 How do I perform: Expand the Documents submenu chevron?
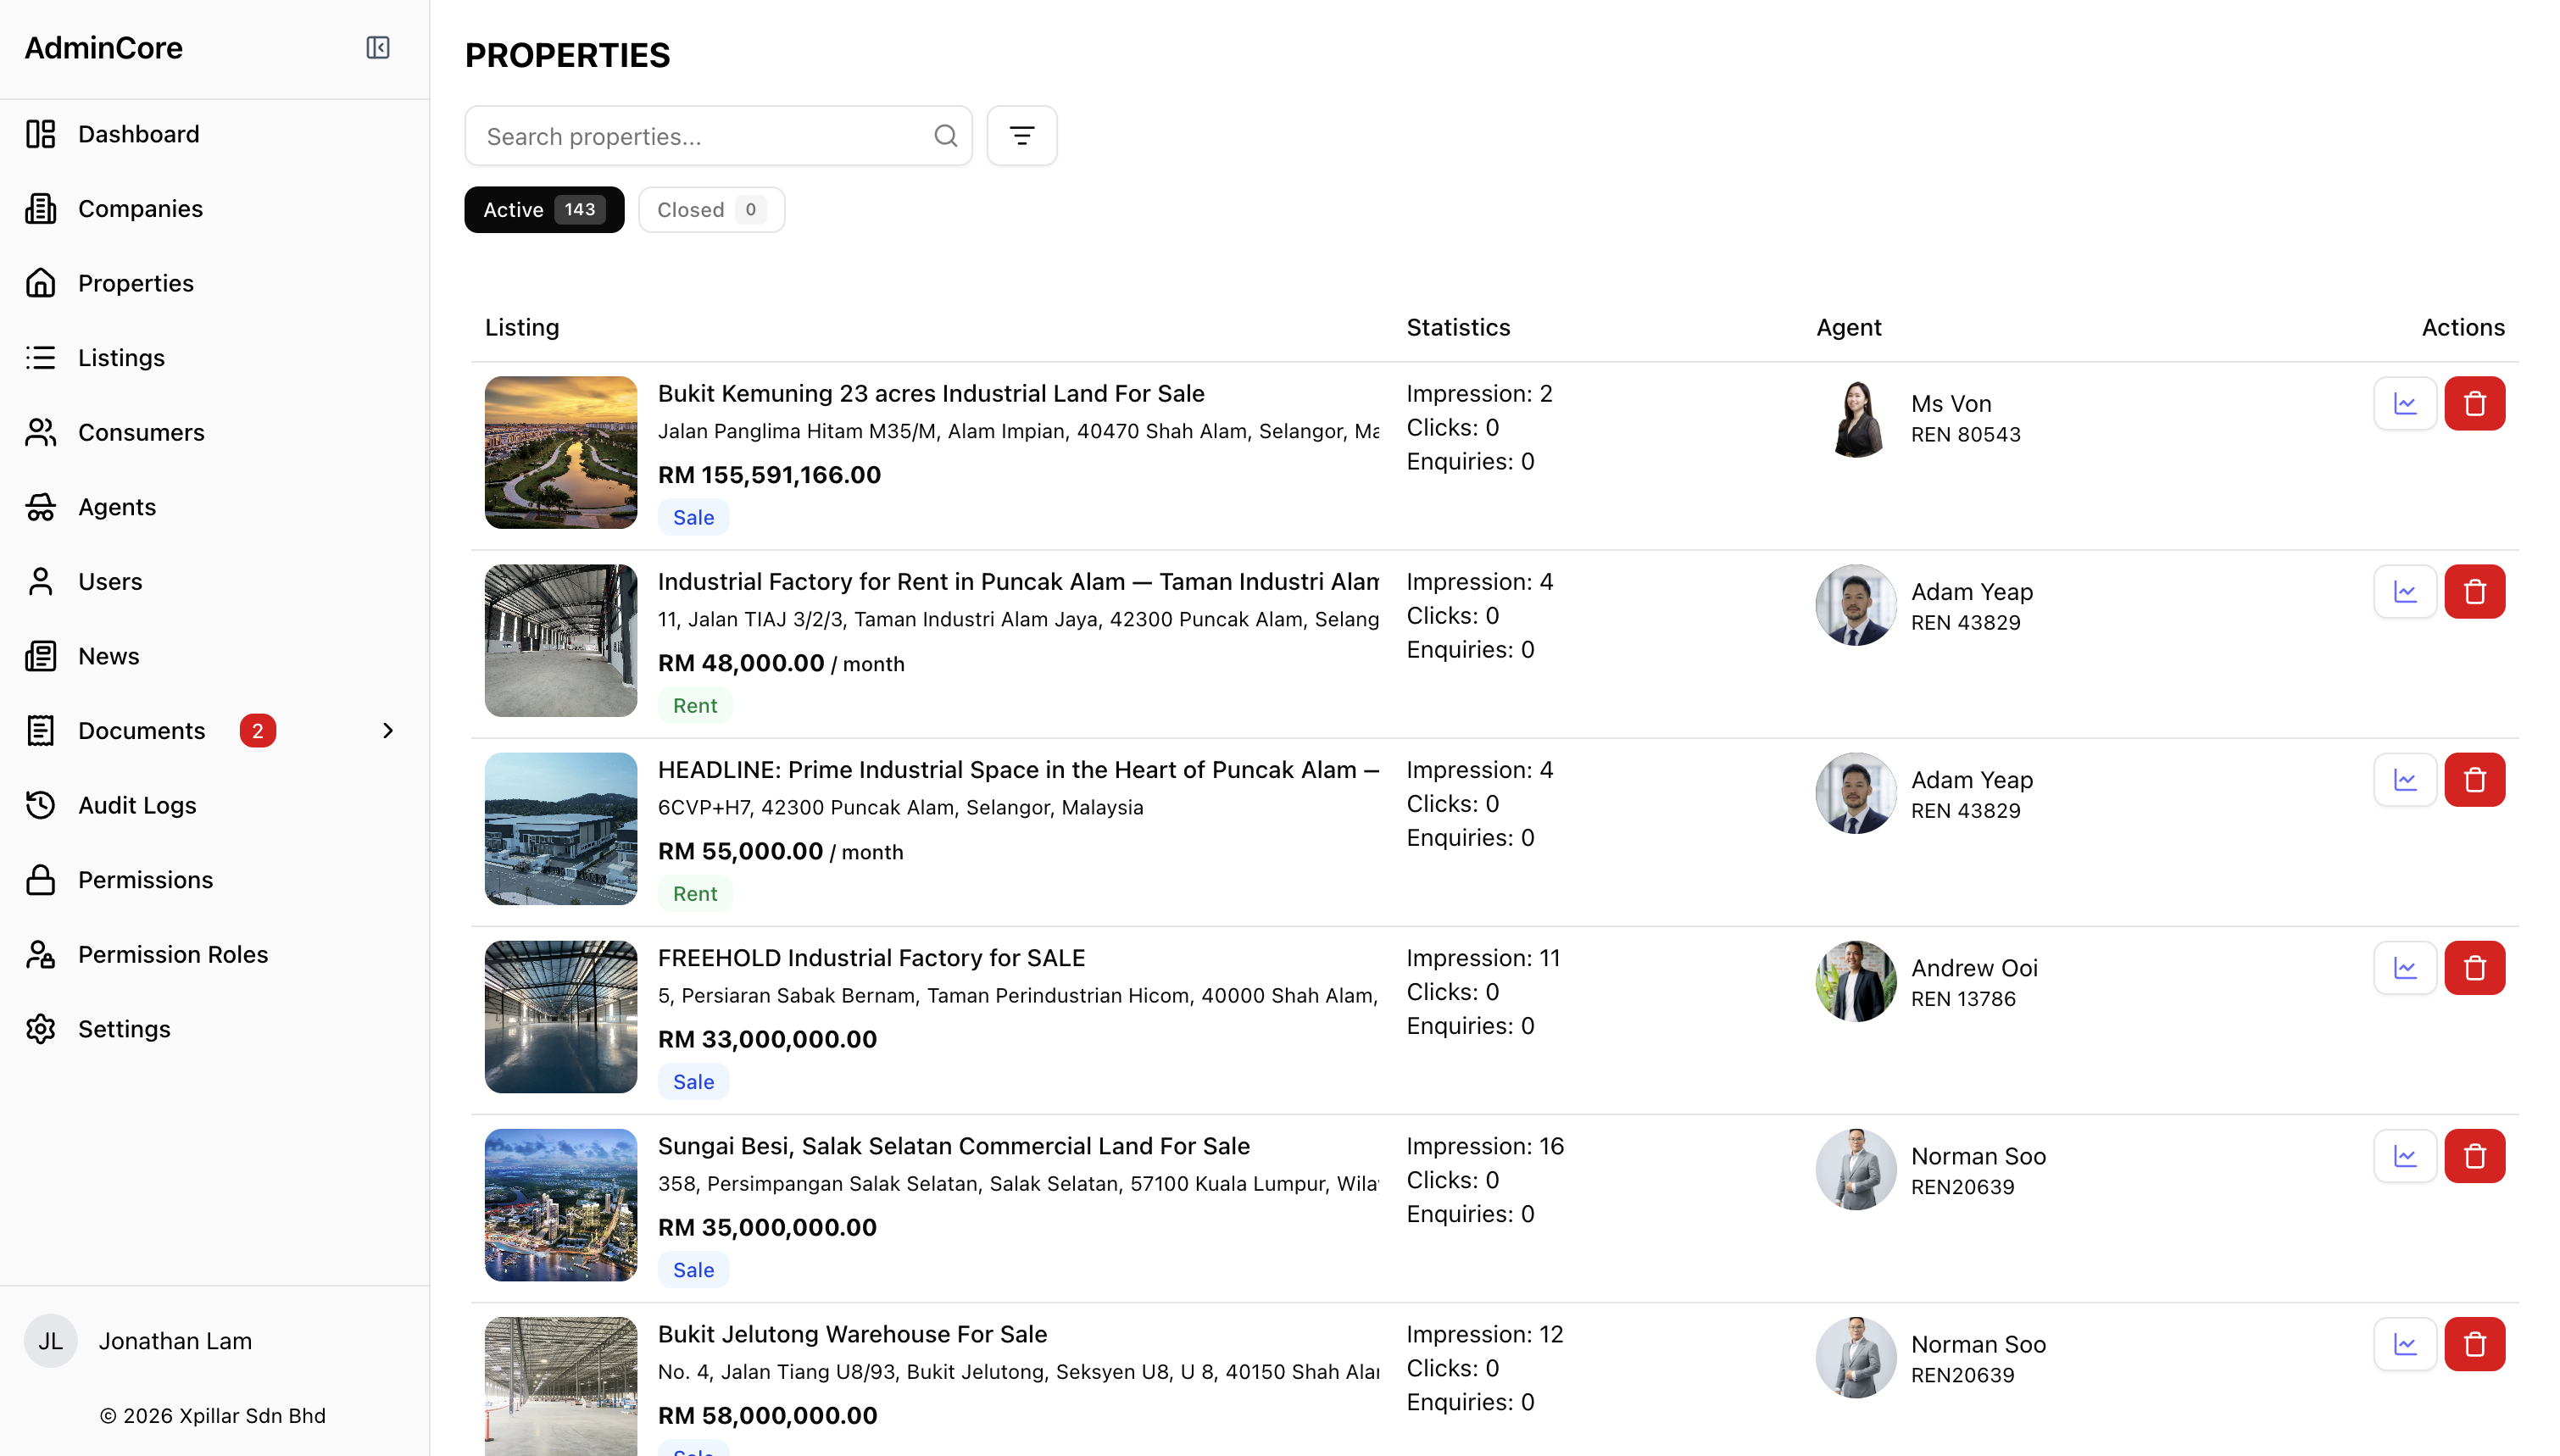(x=388, y=731)
